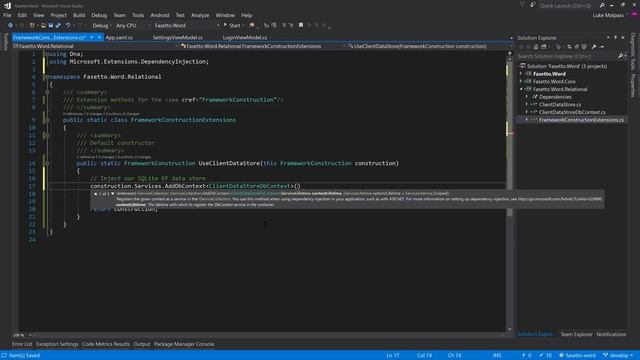
Task: Click the go.microsoft.com link in the tooltip
Action: [560, 199]
